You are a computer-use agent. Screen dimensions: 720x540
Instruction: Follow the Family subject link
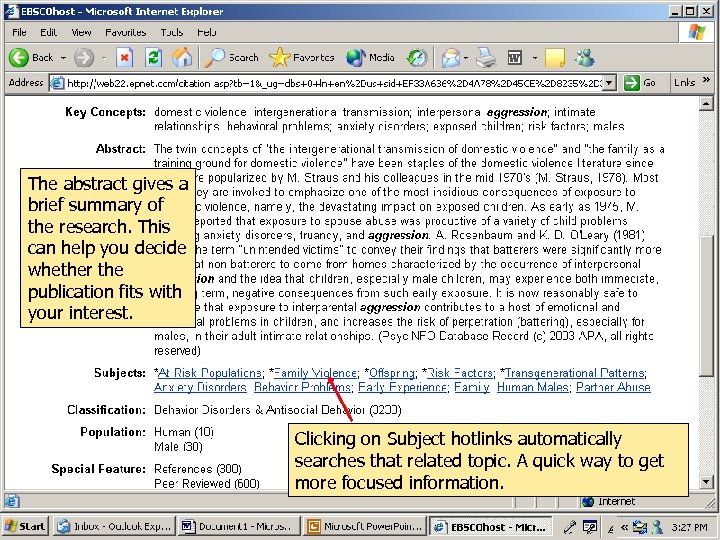point(472,387)
